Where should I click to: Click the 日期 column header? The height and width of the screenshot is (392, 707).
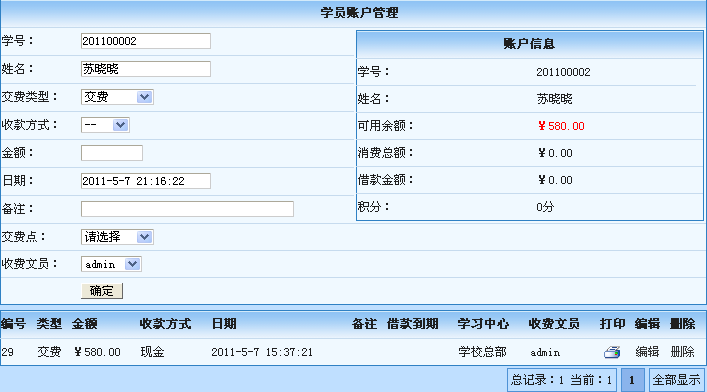pos(224,324)
